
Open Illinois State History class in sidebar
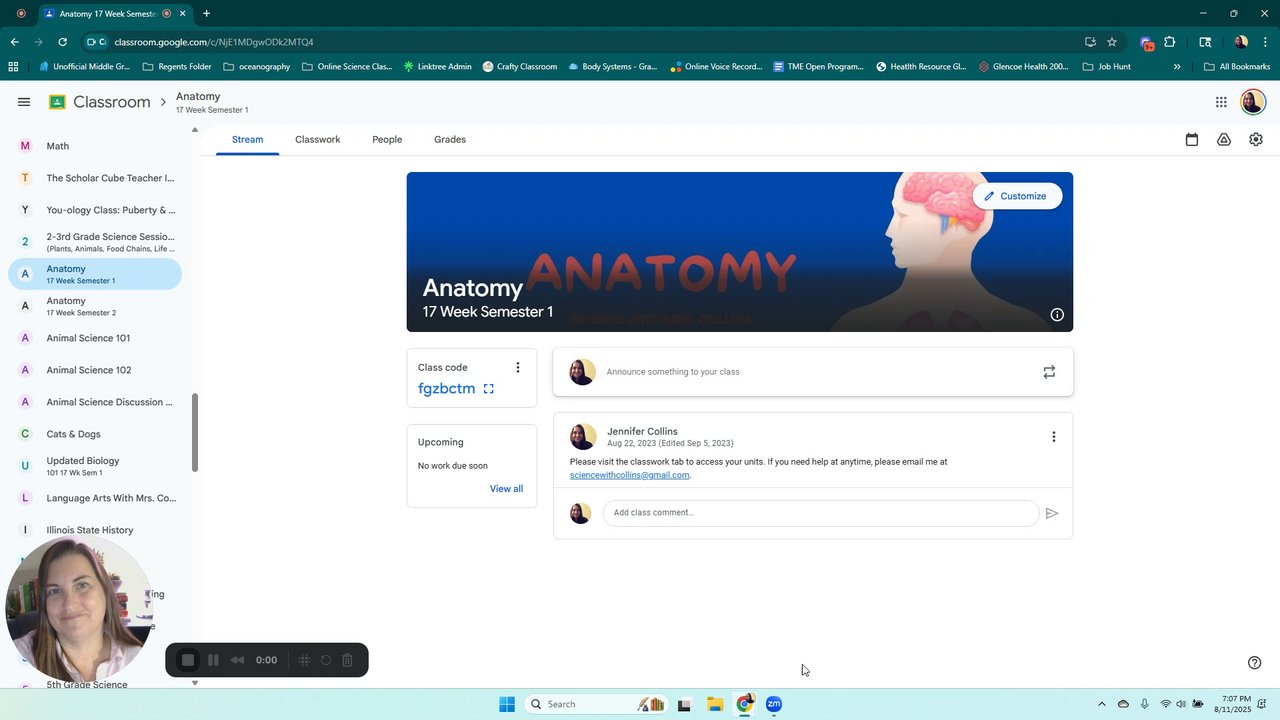point(95,530)
